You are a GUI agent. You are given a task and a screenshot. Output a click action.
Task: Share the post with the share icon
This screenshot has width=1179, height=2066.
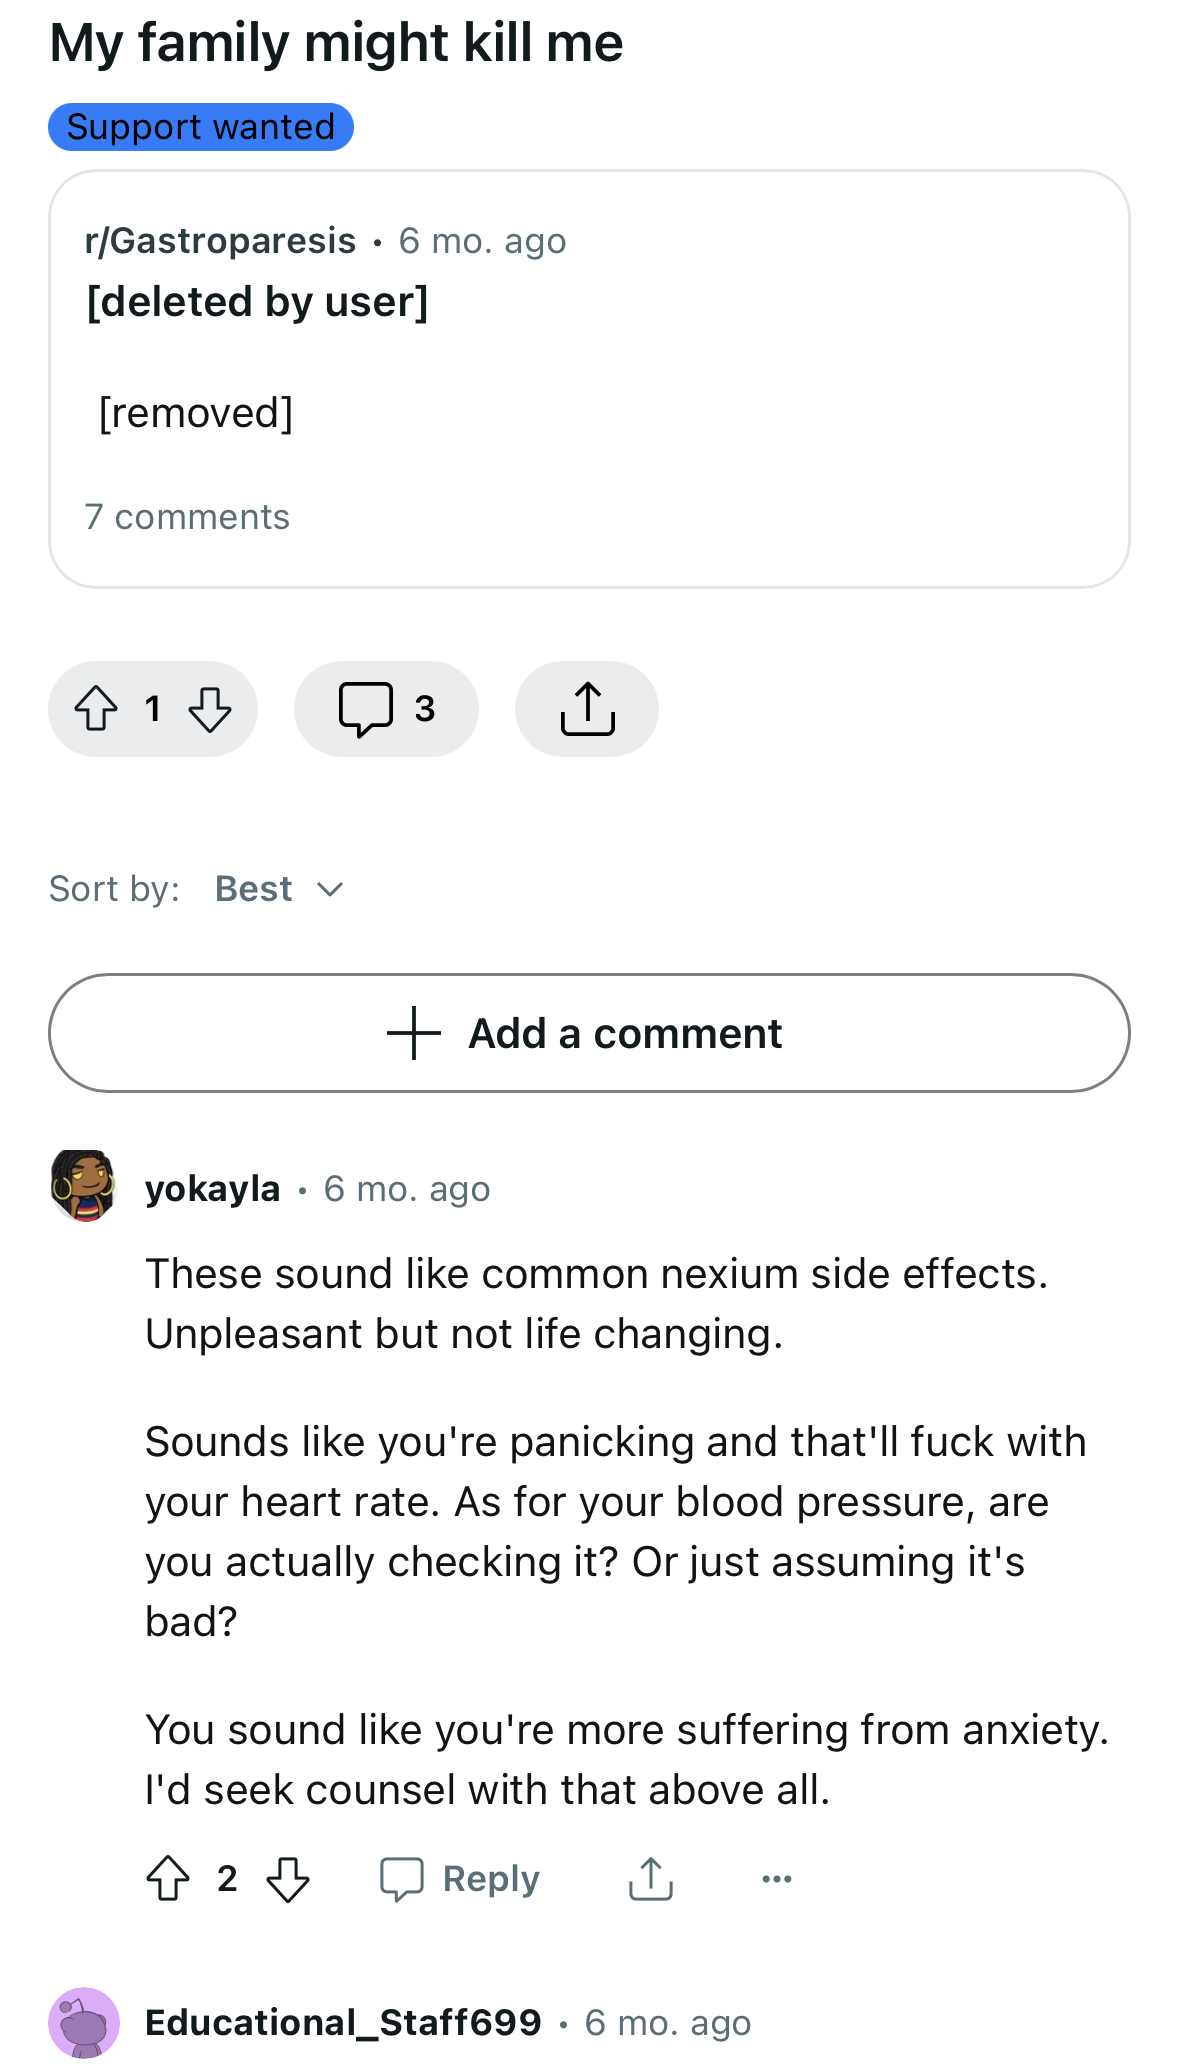[587, 708]
